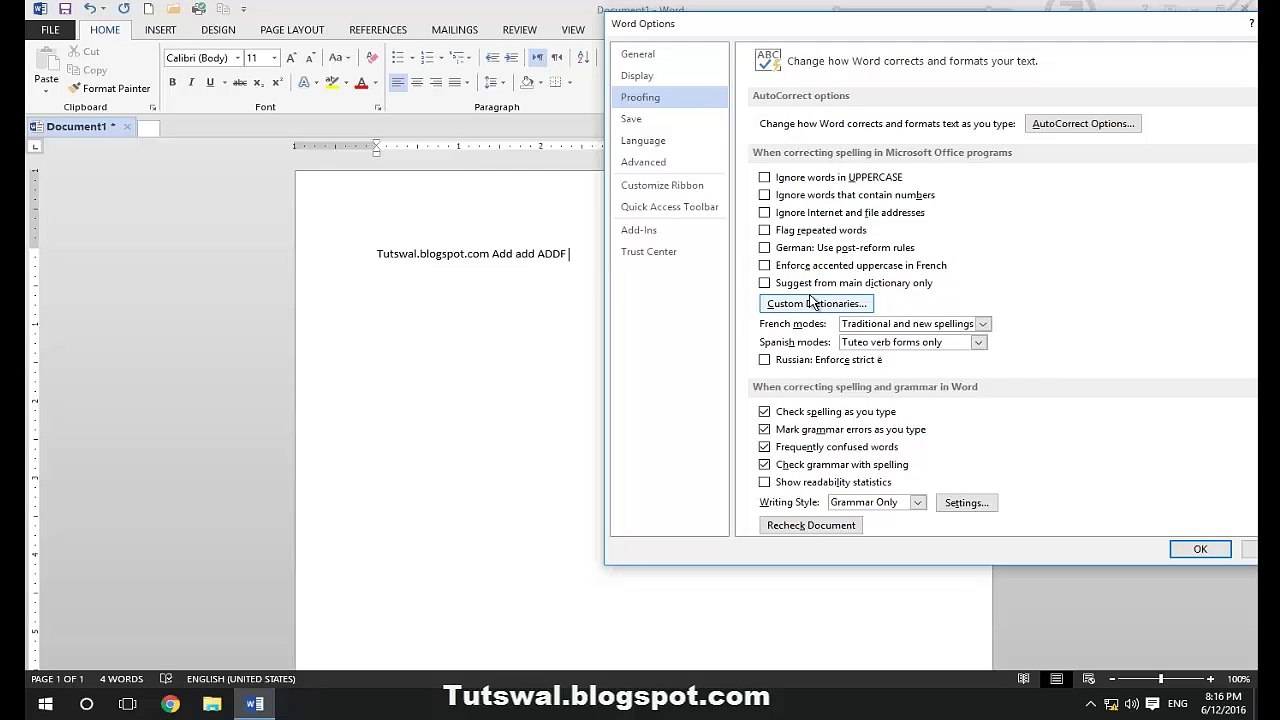The image size is (1280, 720).
Task: Increase the font size with Grow Font
Action: coord(292,58)
